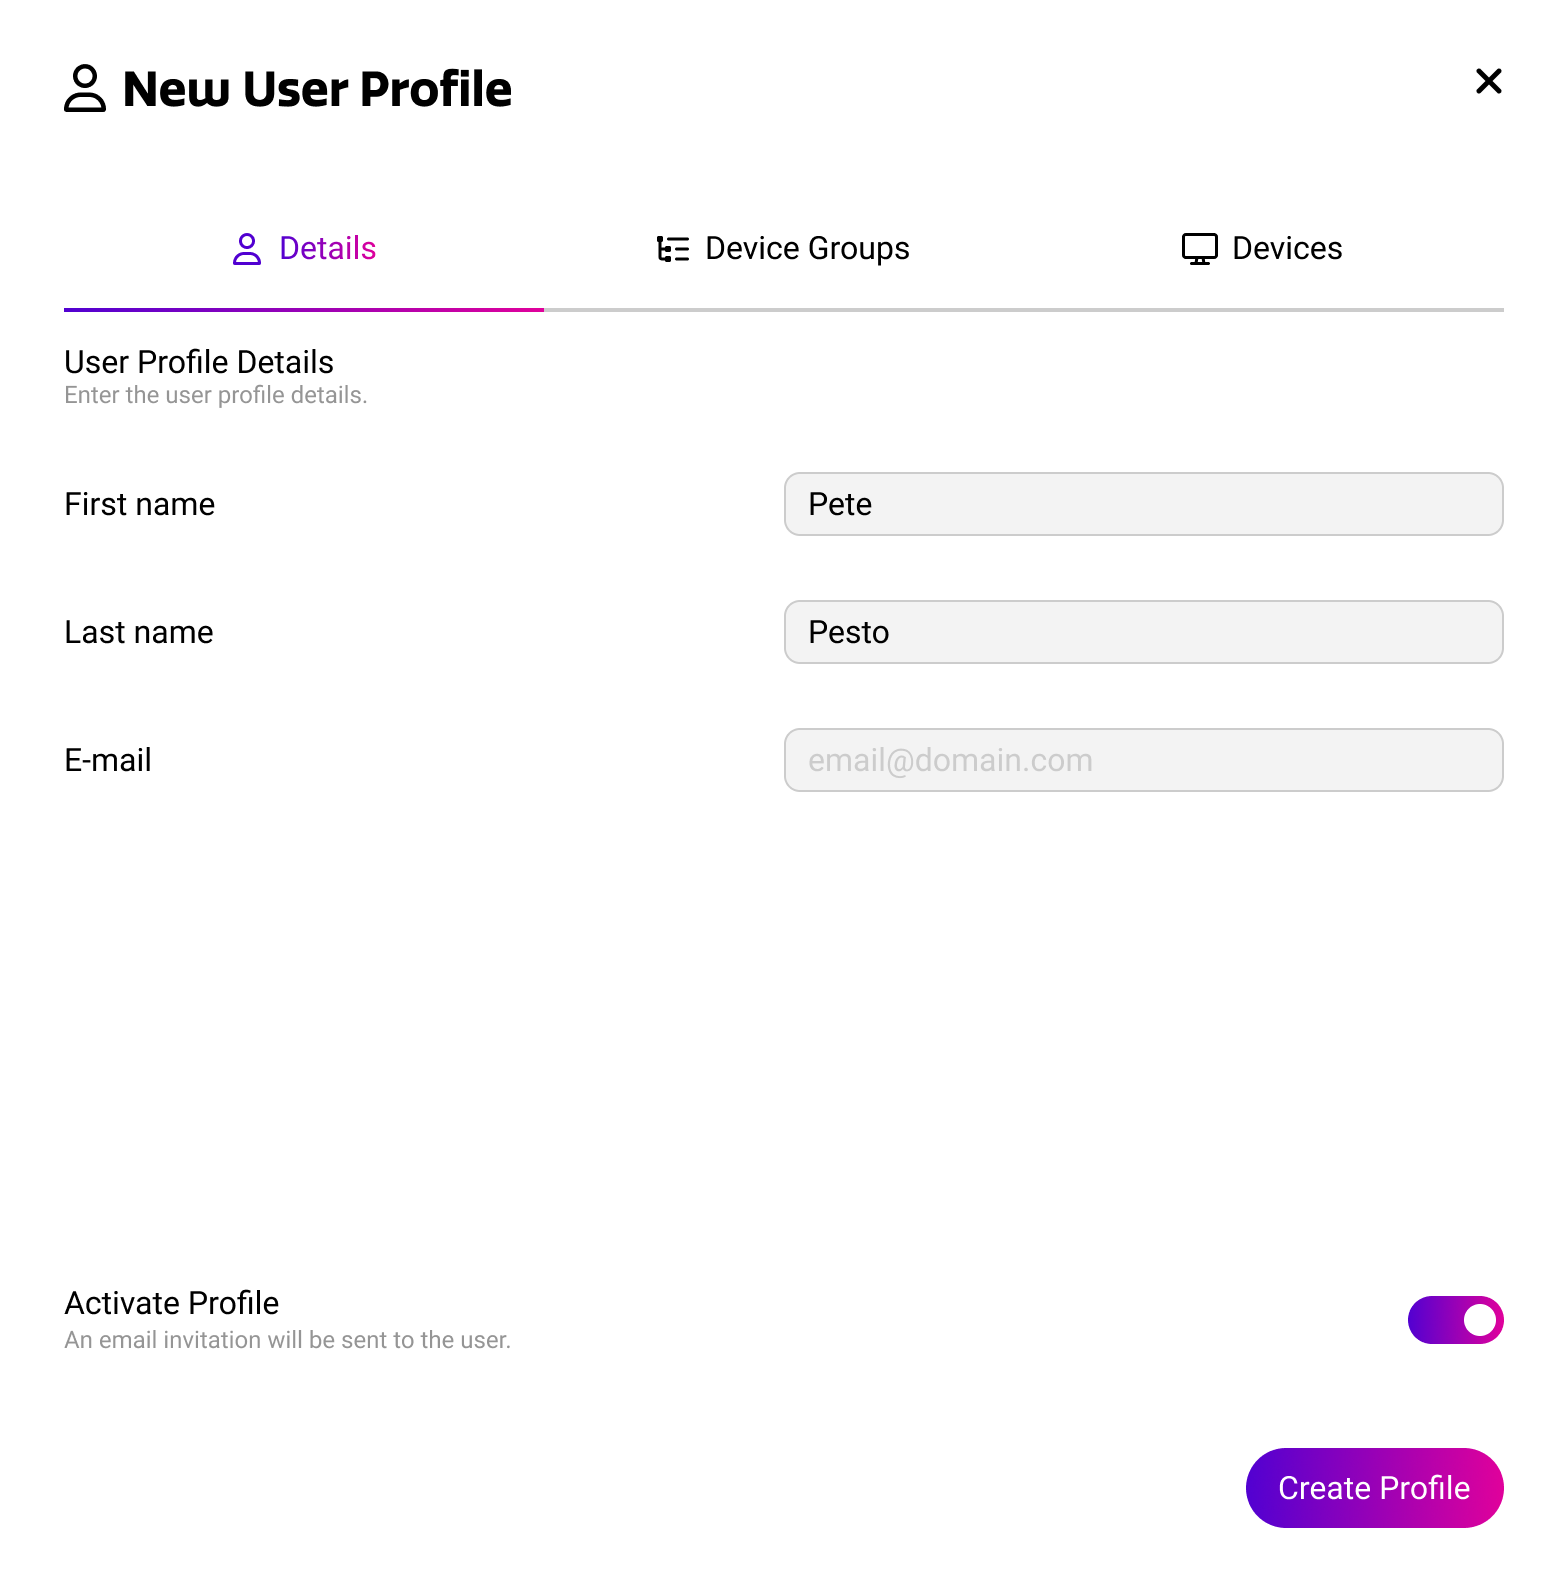The height and width of the screenshot is (1592, 1568).
Task: Click the First name label
Action: [140, 504]
